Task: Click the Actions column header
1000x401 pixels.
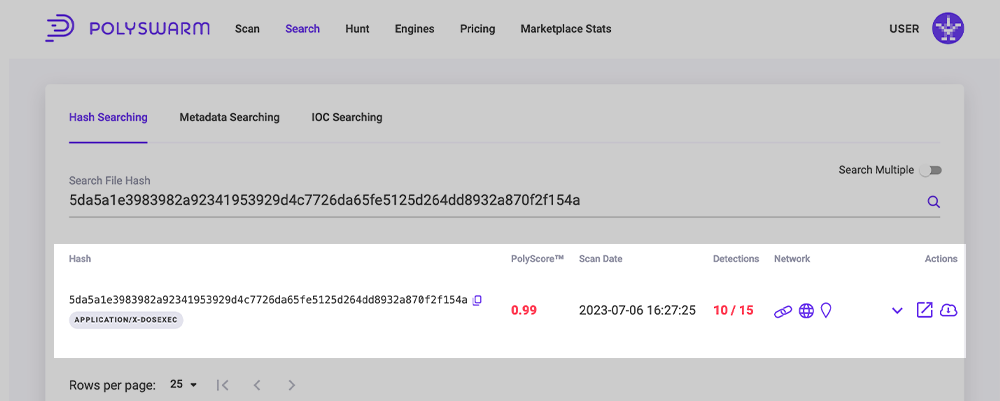Action: [941, 259]
